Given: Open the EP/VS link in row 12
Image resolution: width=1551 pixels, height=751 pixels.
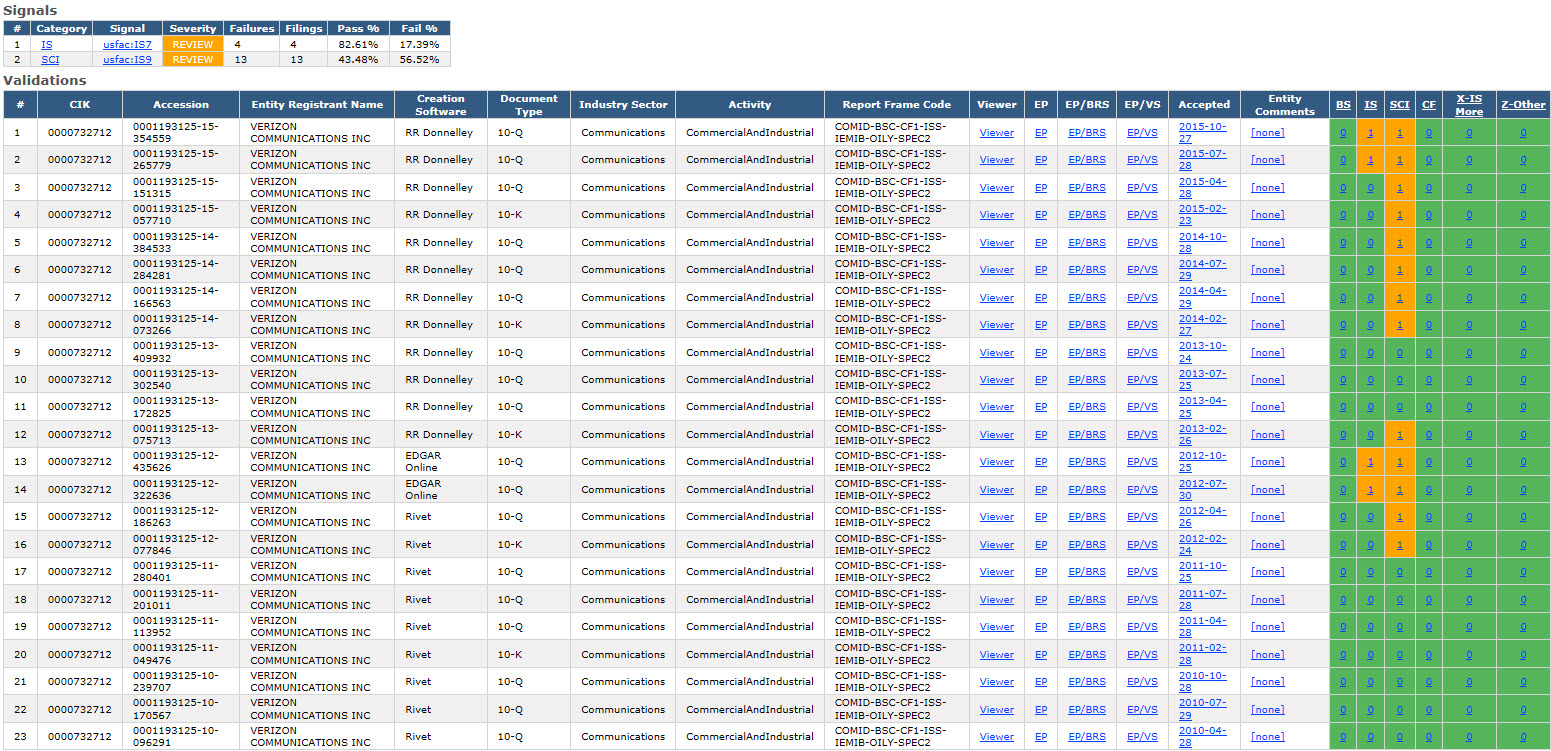Looking at the screenshot, I should click(1144, 435).
